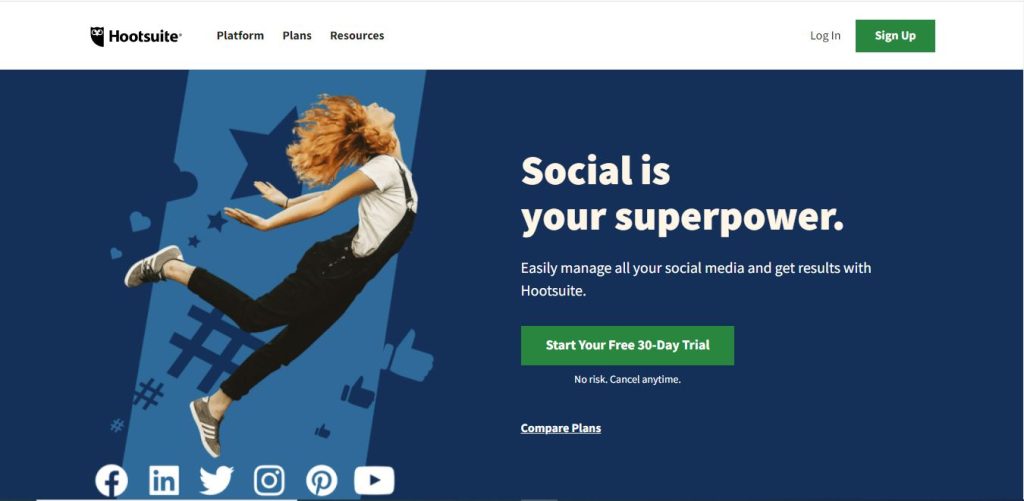Click the Instagram camera icon
This screenshot has height=501, width=1024.
tap(269, 481)
